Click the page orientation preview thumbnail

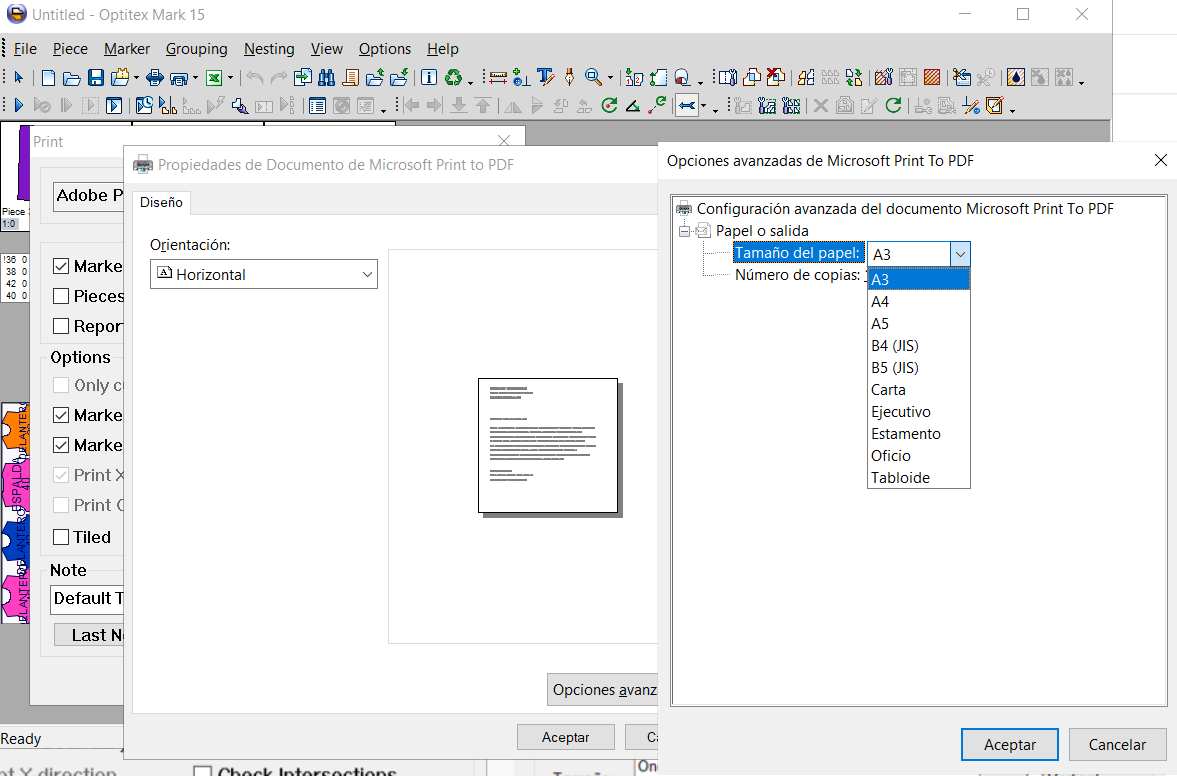(x=549, y=447)
